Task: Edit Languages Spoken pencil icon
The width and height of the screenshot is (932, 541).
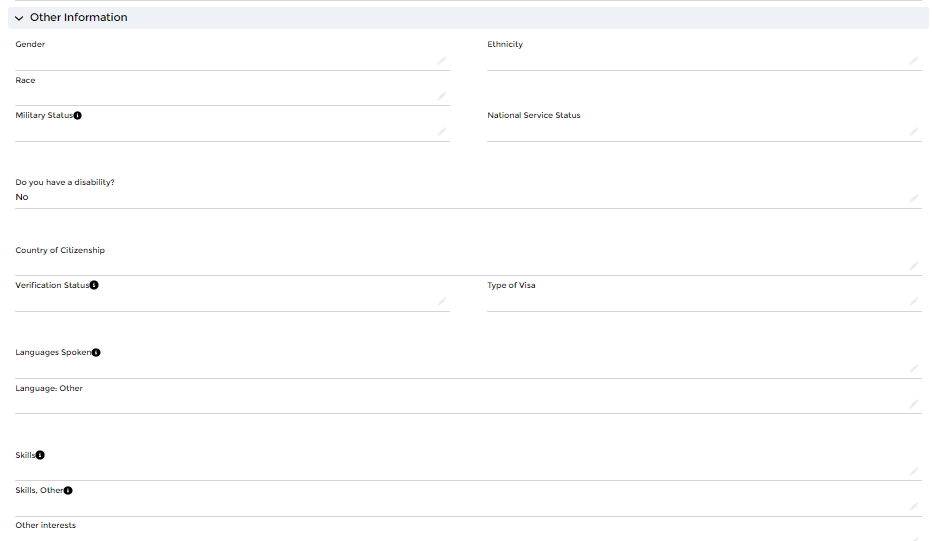Action: [x=914, y=369]
